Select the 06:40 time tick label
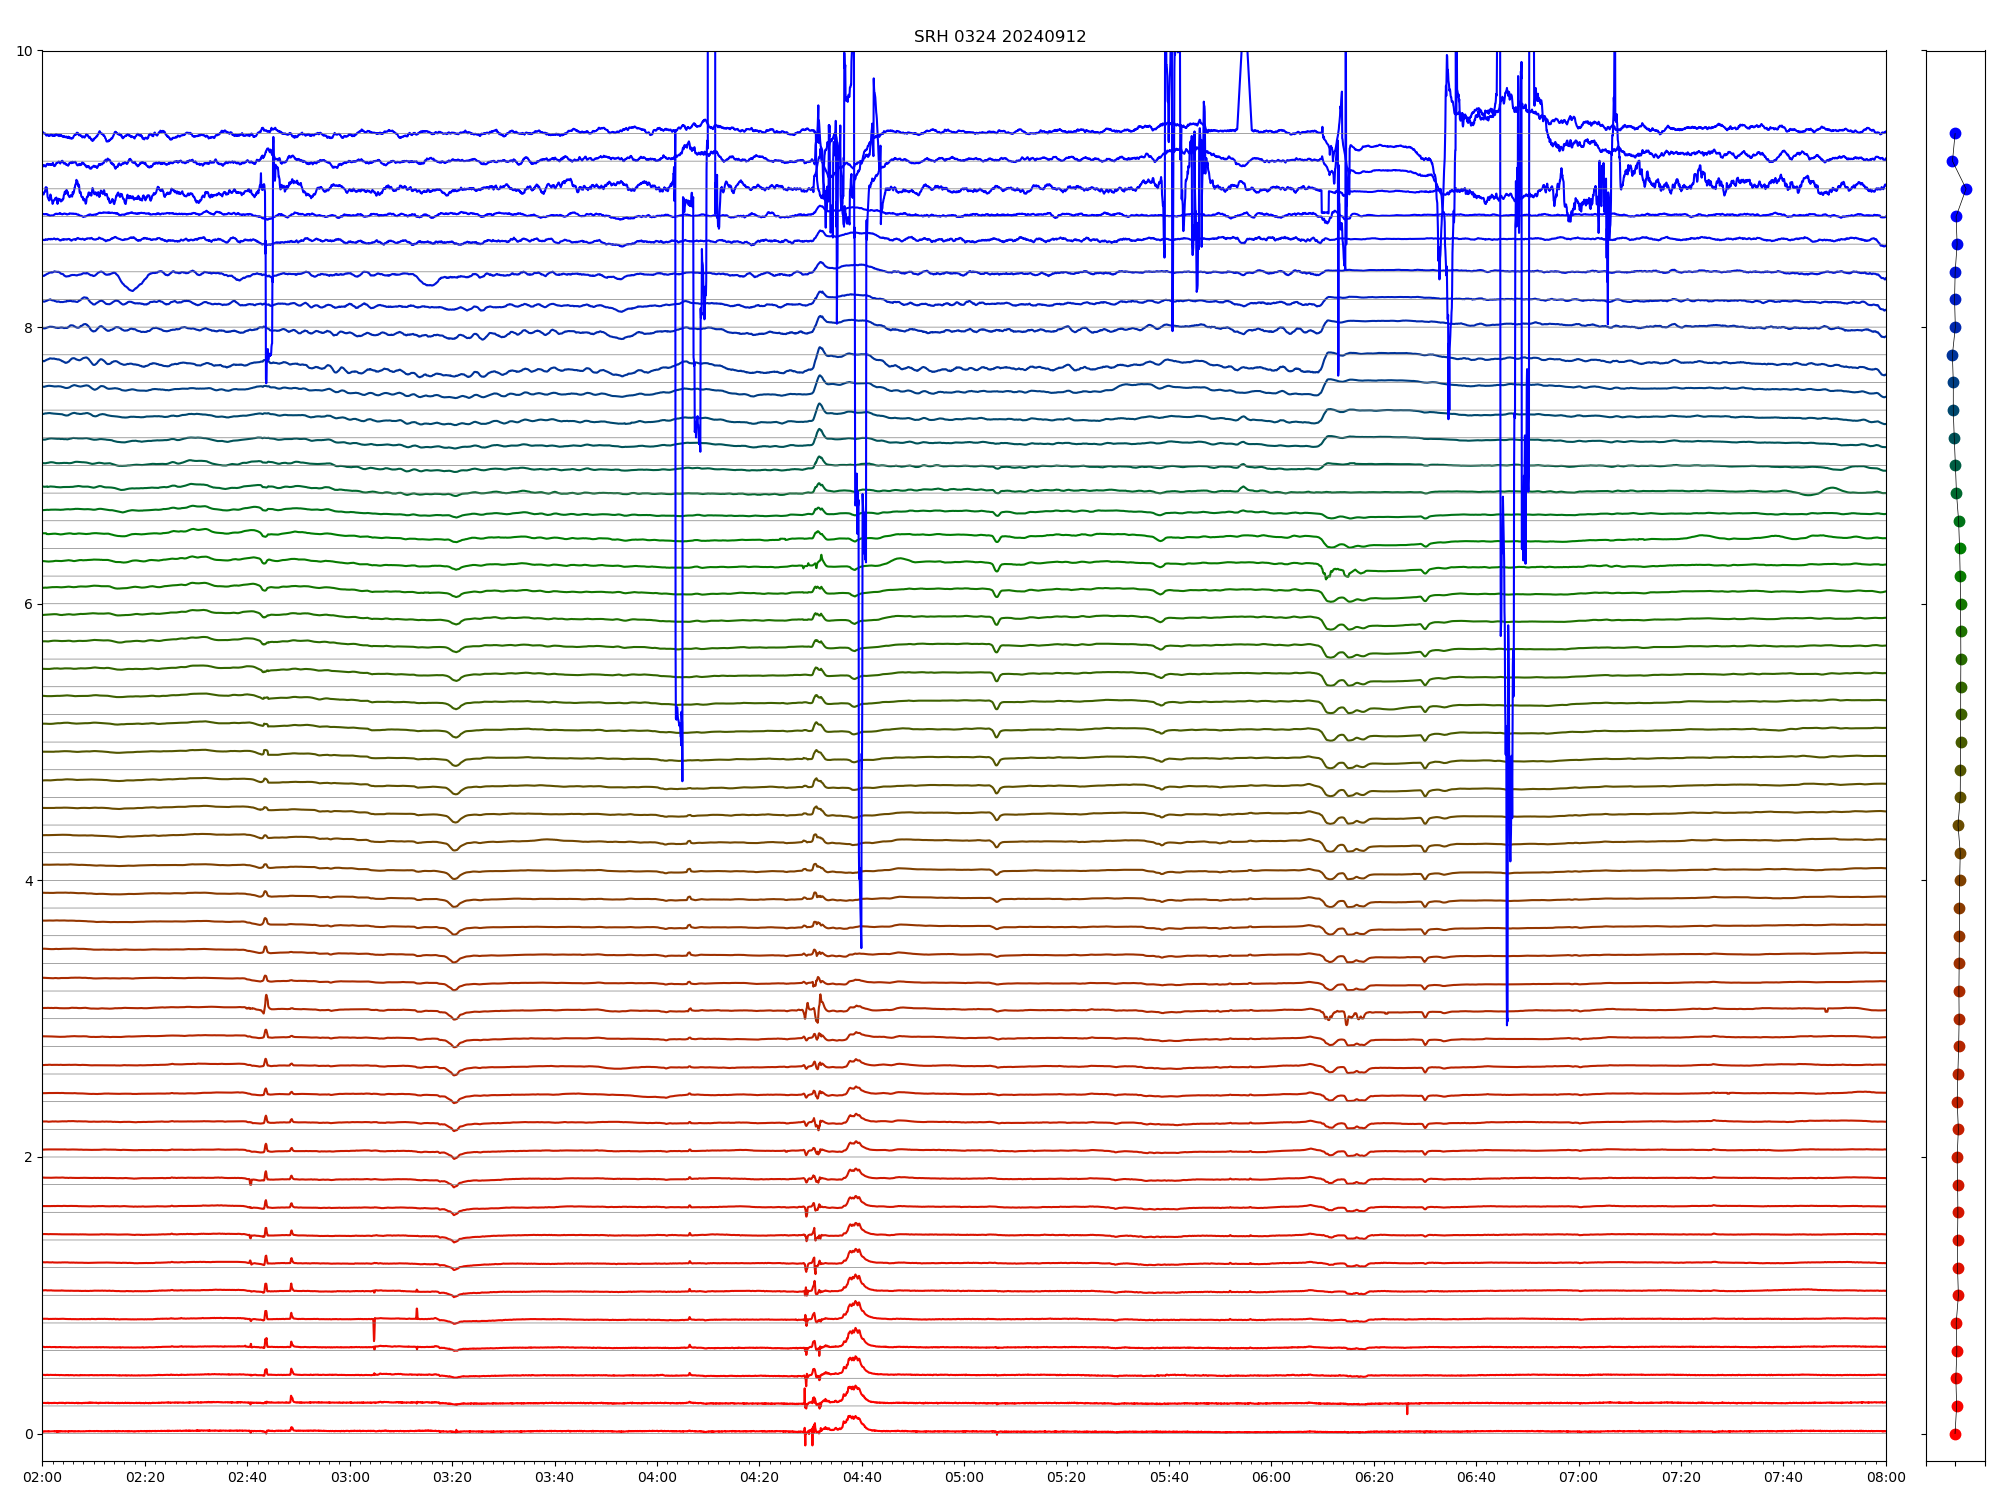 point(1476,1477)
